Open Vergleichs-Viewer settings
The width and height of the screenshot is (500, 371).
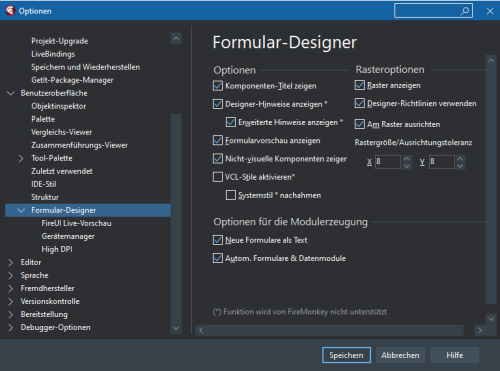click(61, 132)
